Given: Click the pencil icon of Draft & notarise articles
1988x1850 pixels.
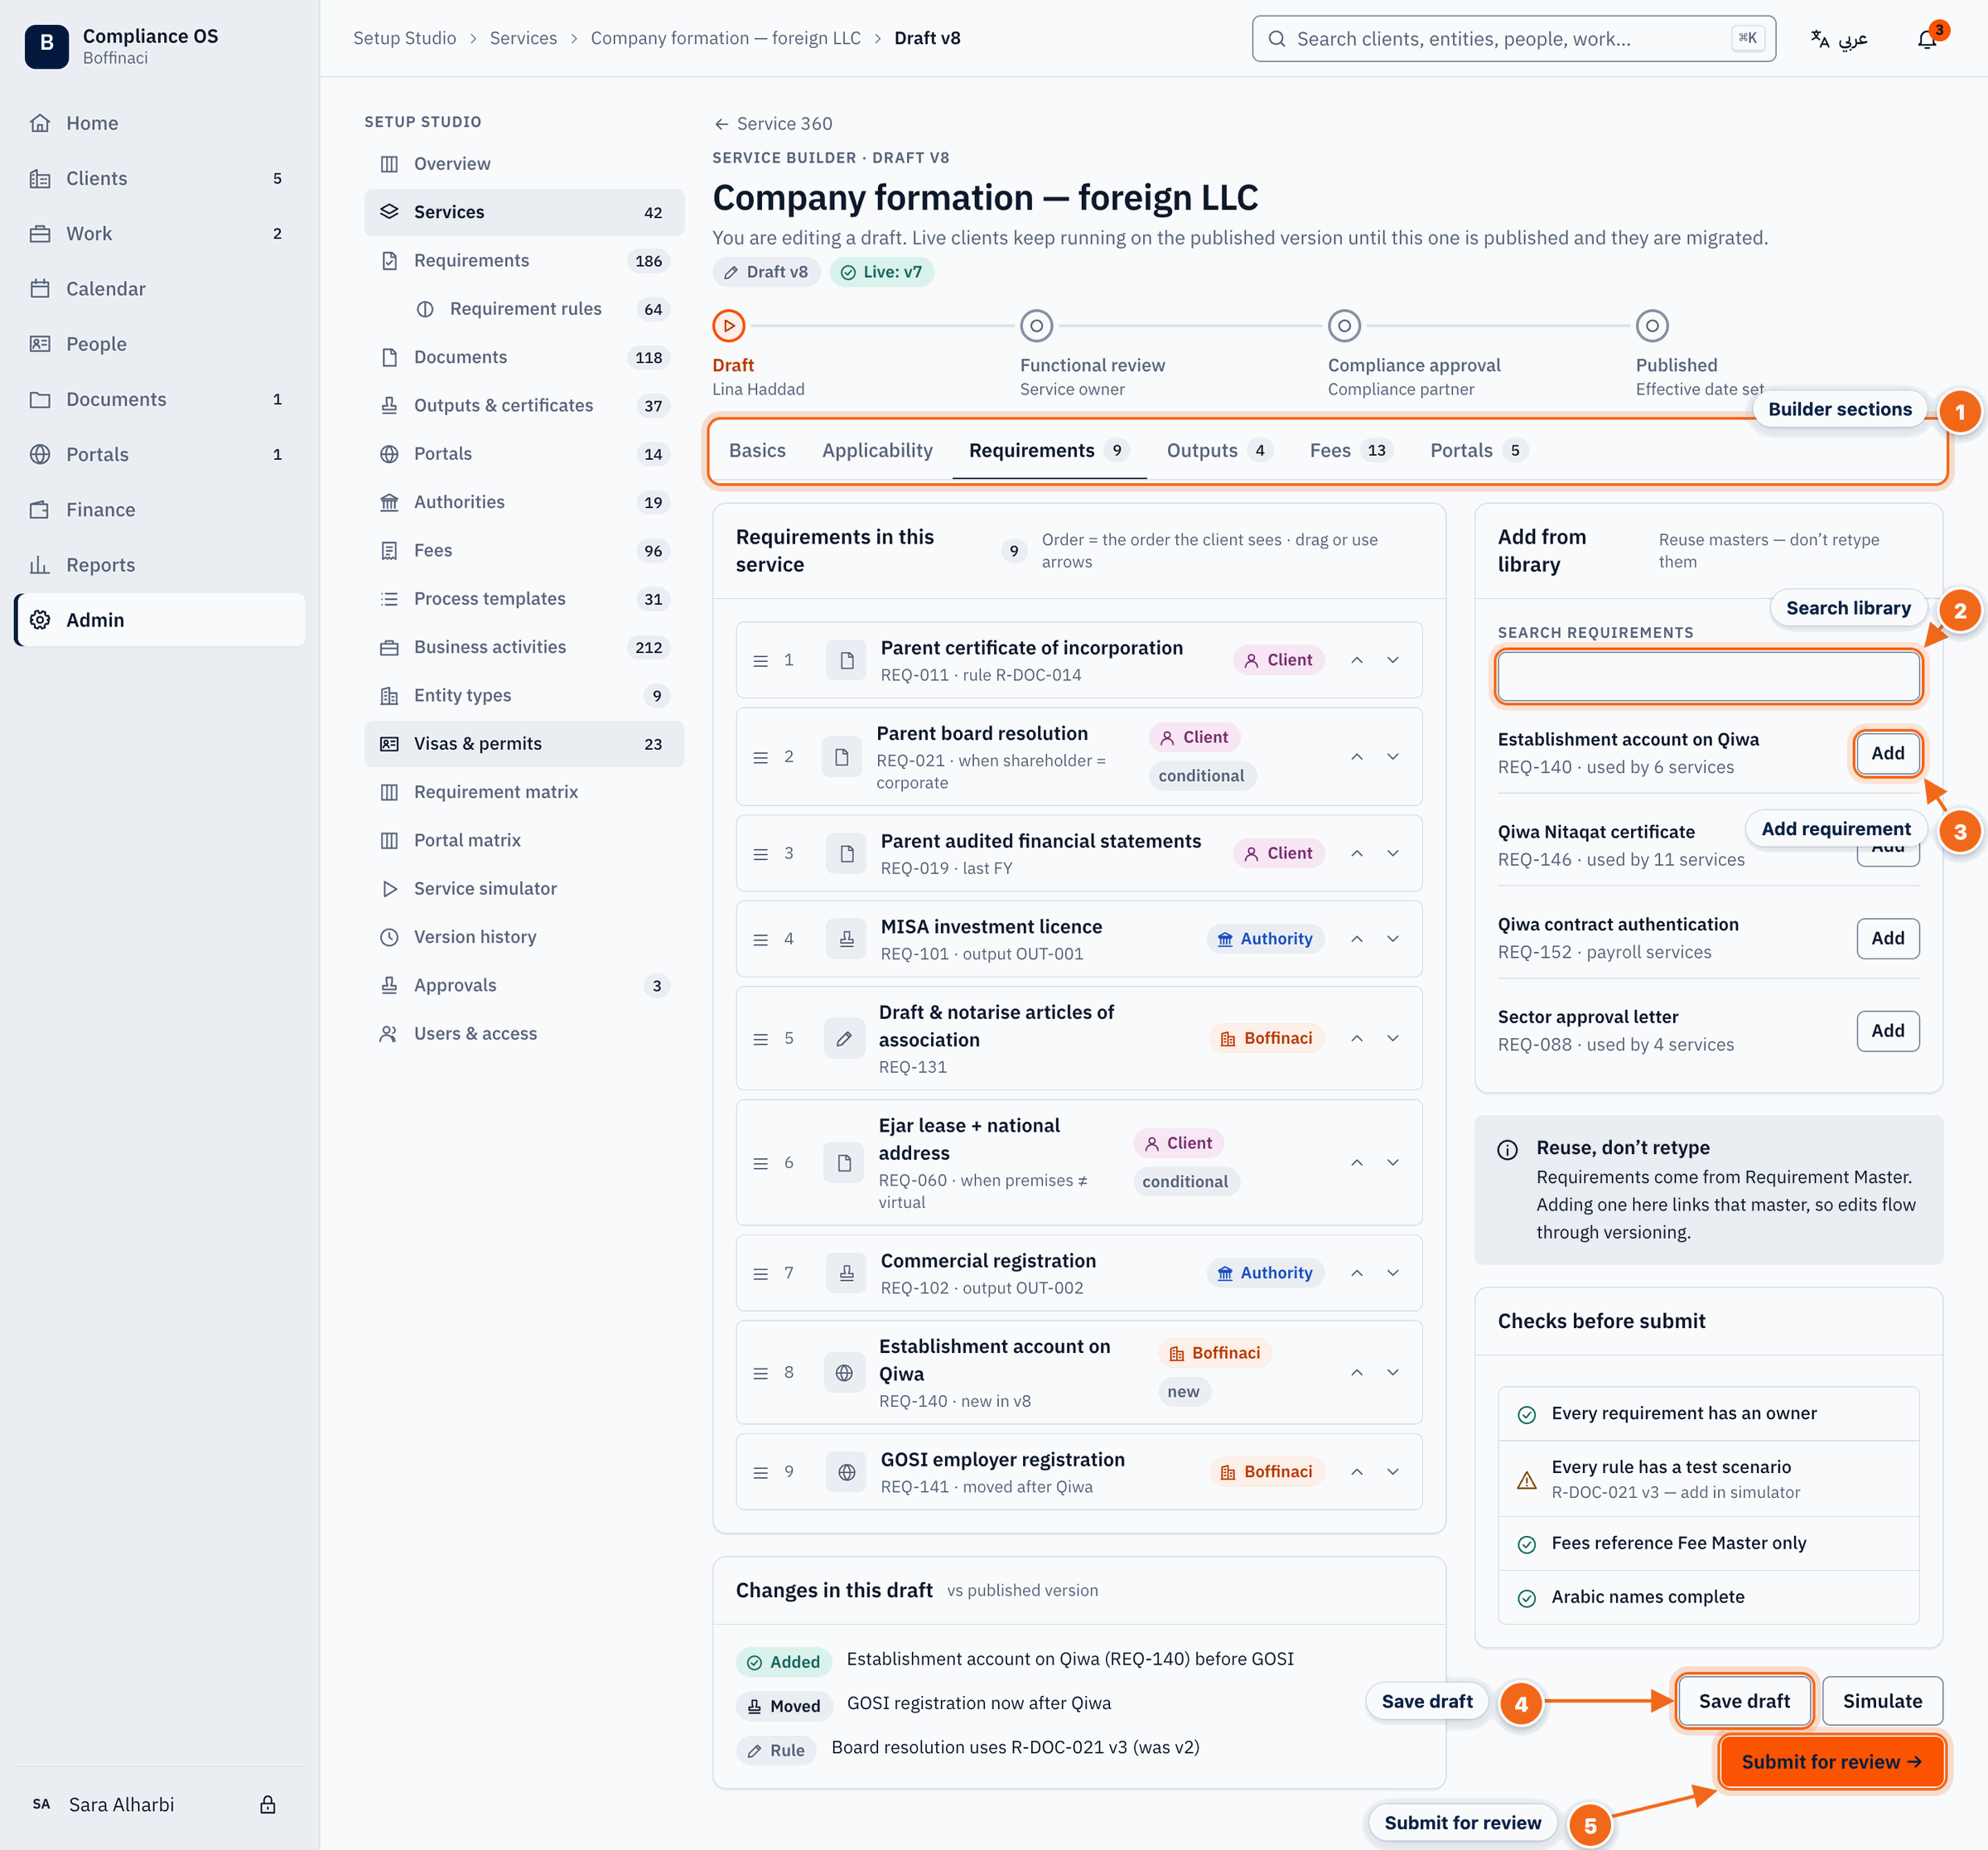Looking at the screenshot, I should point(844,1039).
